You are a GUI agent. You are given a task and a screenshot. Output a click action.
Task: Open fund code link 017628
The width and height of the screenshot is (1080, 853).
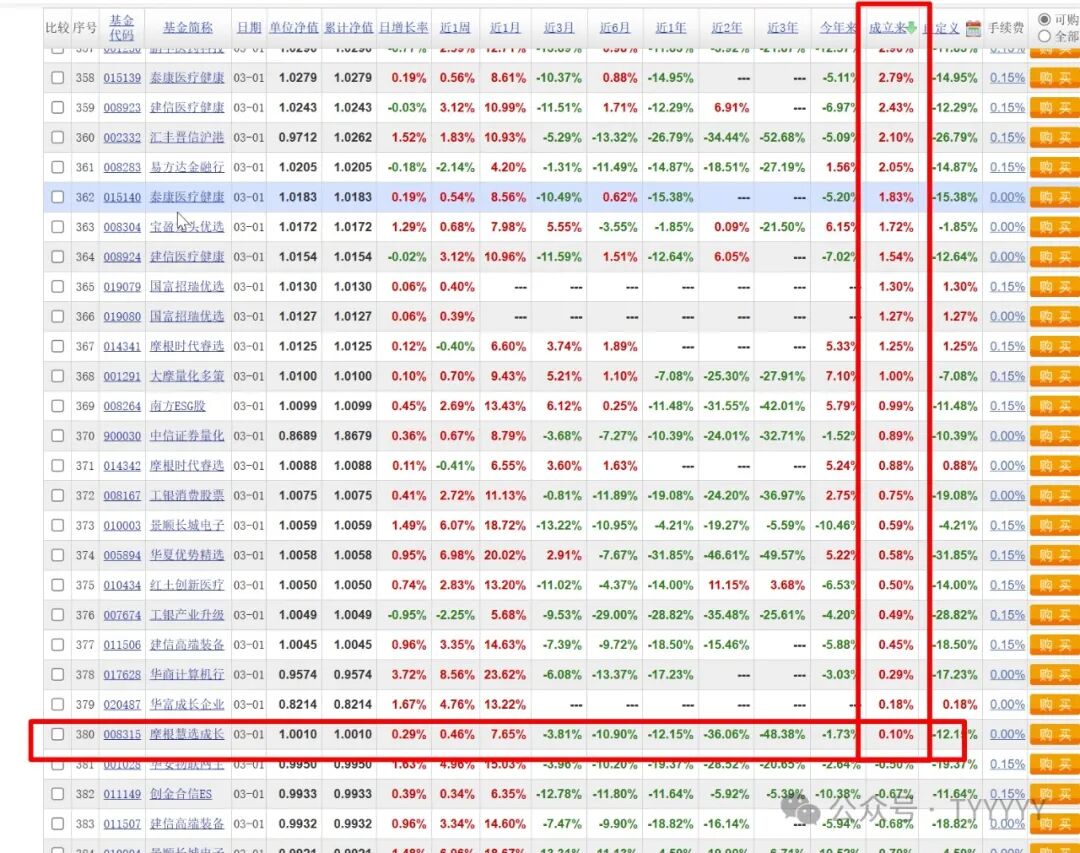click(x=122, y=675)
